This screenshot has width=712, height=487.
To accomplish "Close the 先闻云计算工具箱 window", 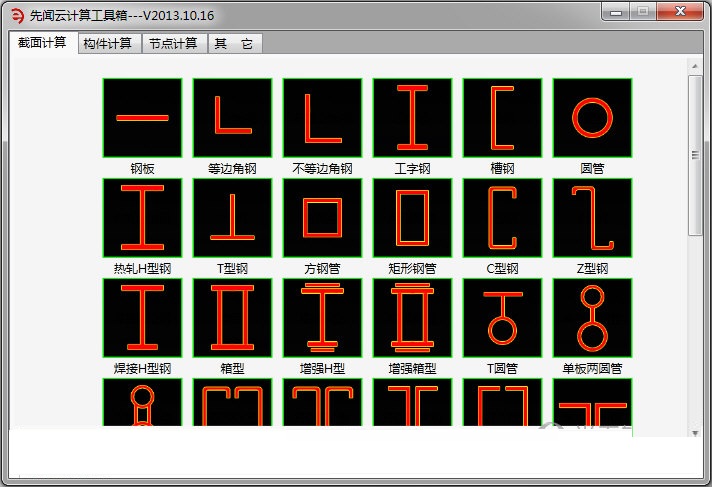I will [680, 12].
